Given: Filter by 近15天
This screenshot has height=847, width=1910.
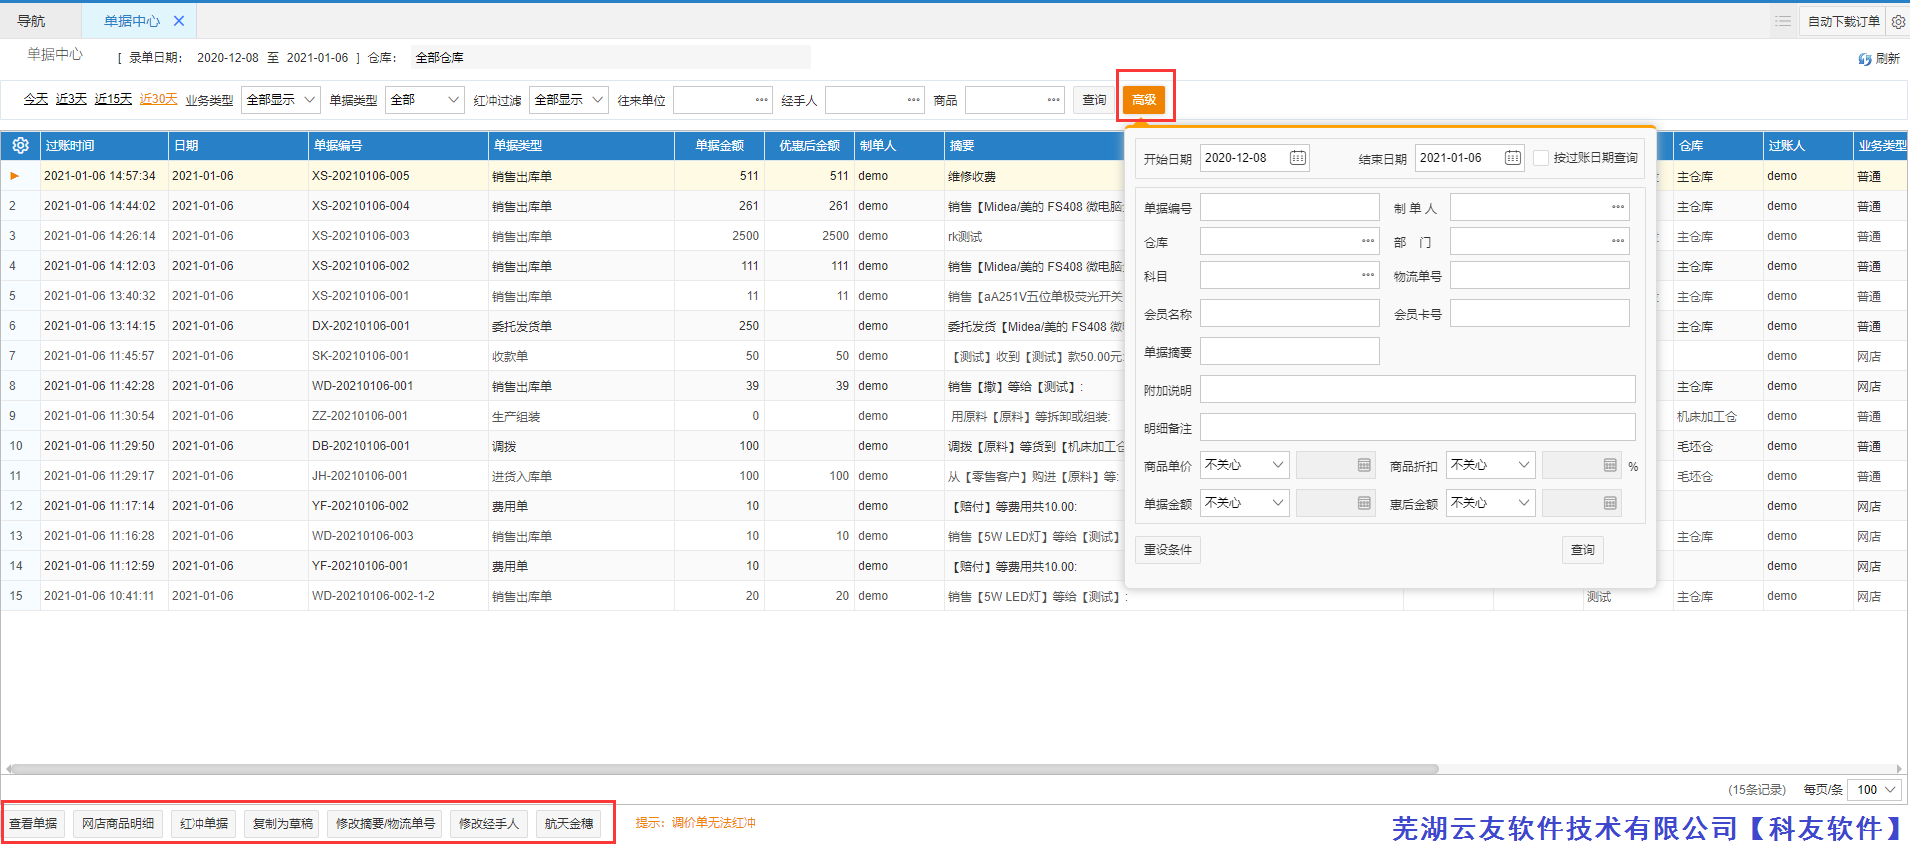Looking at the screenshot, I should pyautogui.click(x=113, y=99).
